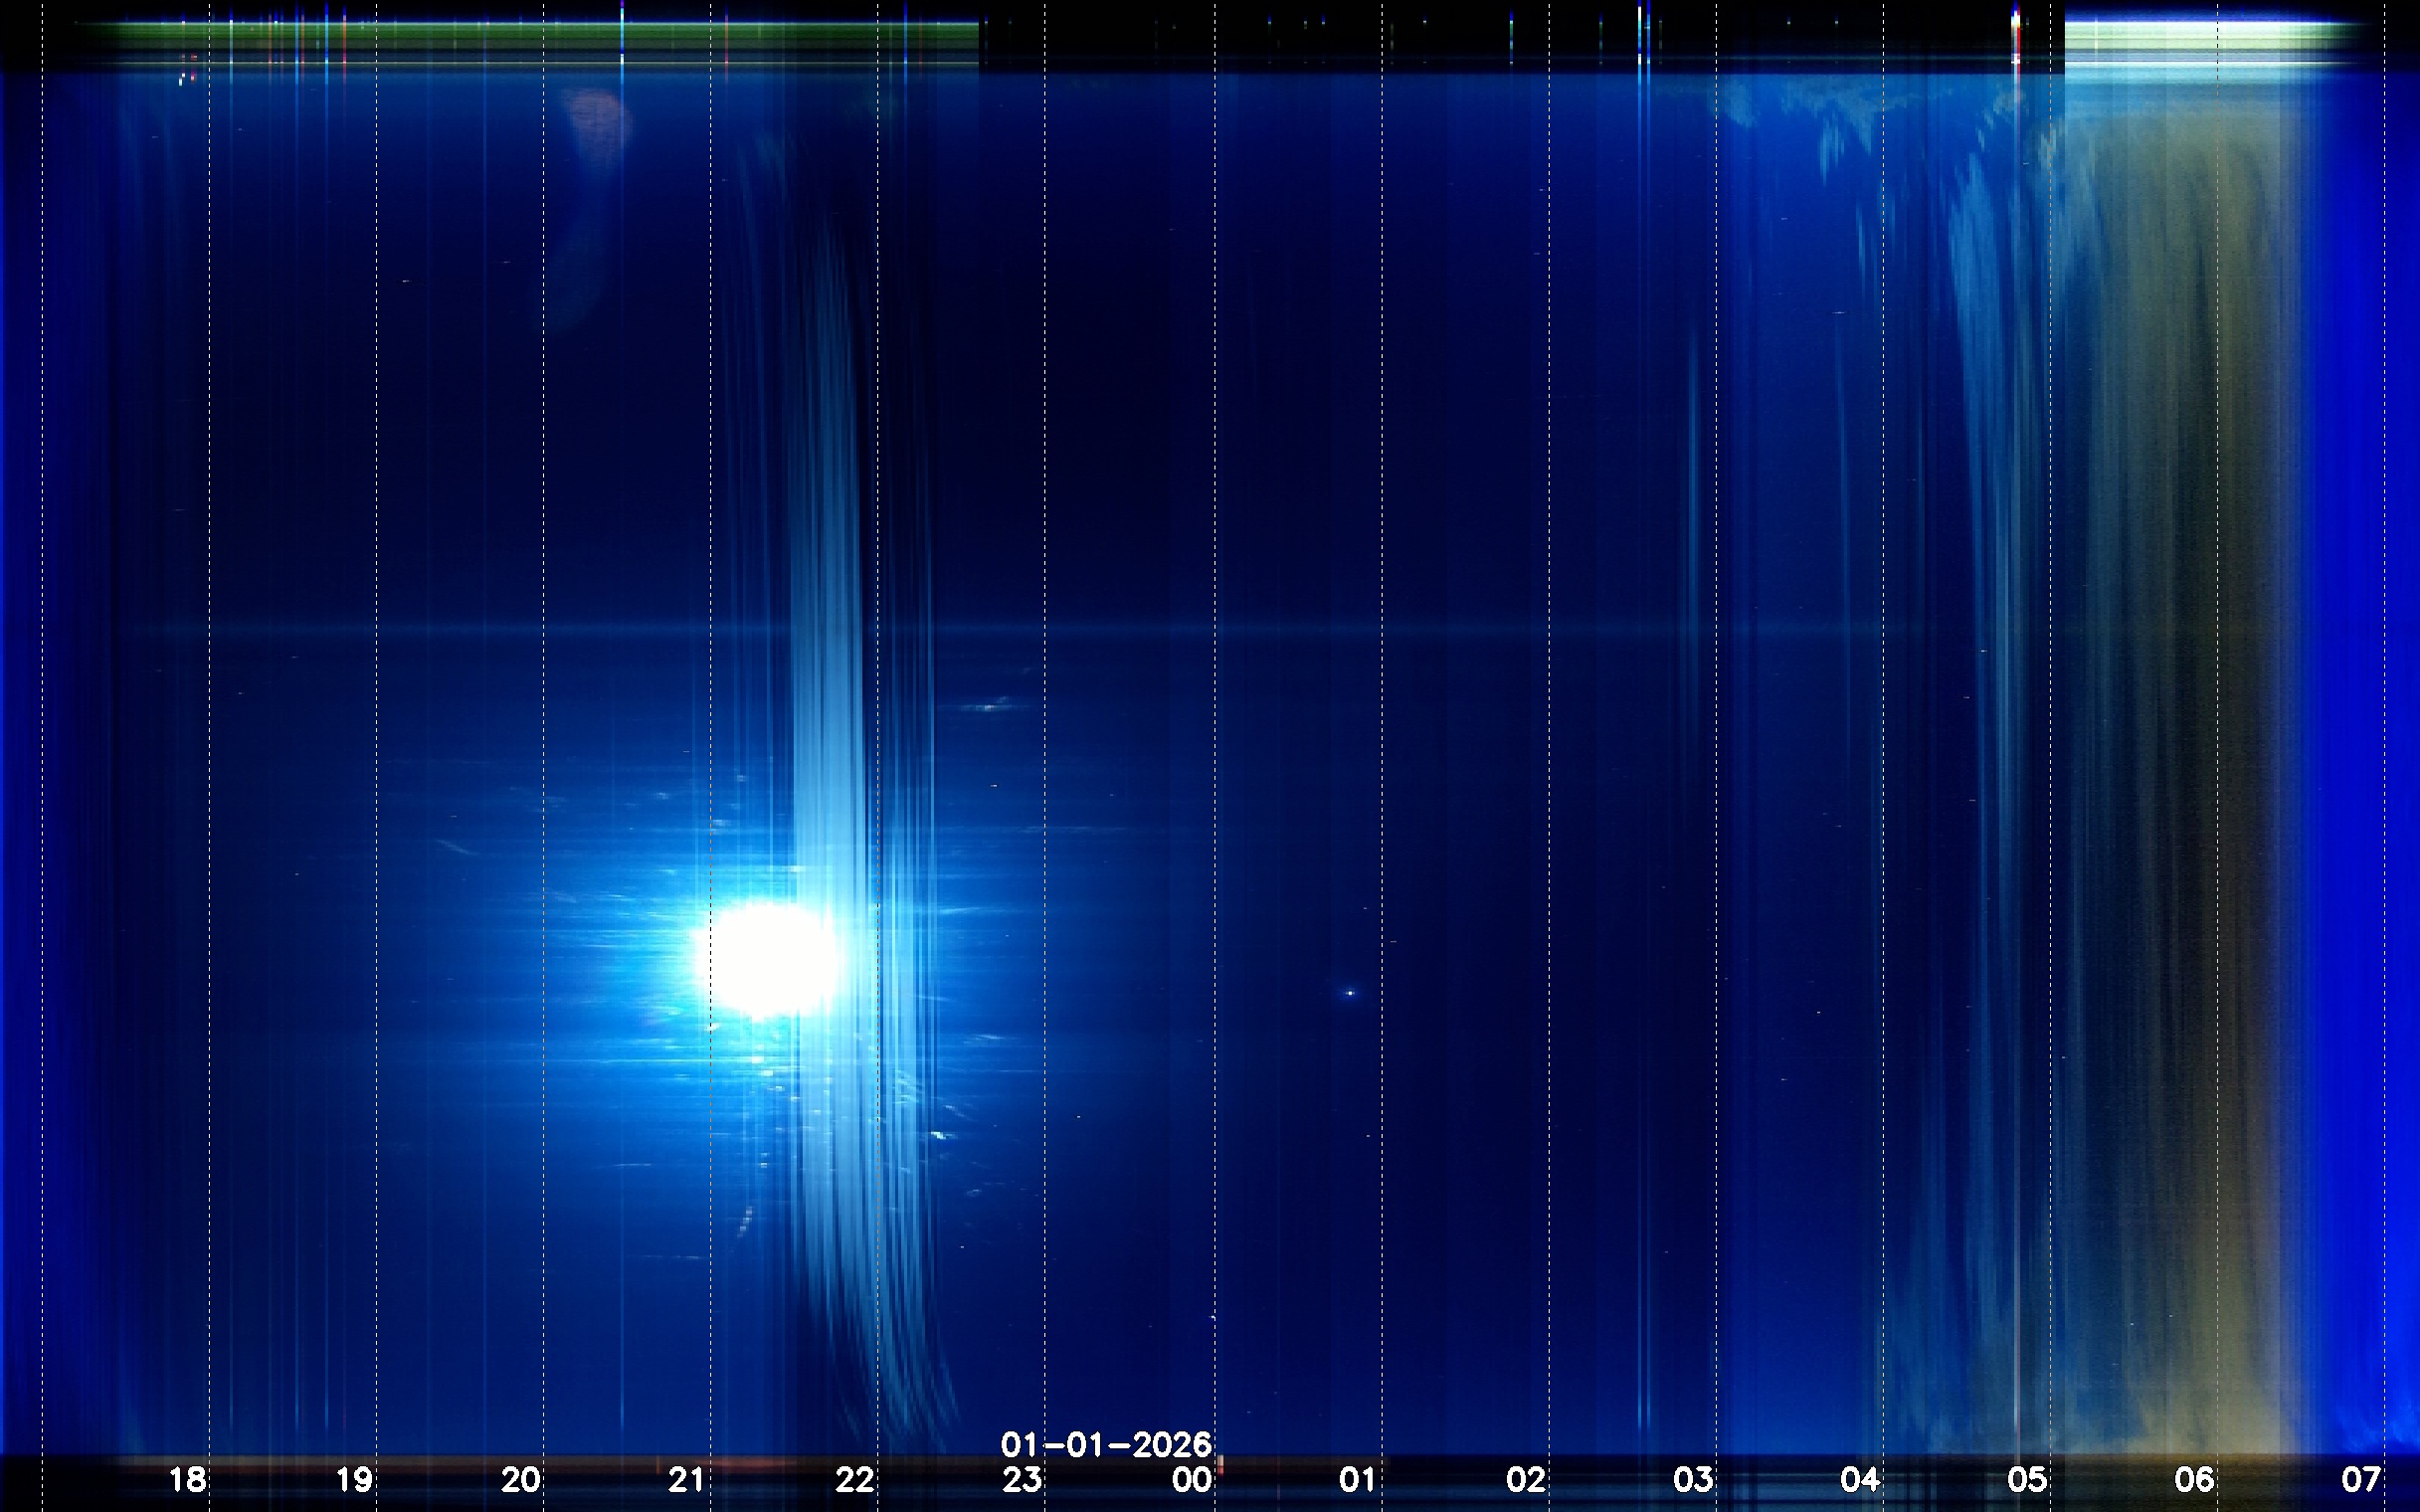Click the bright white moon glare
2420x1512 pixels.
pyautogui.click(x=770, y=958)
